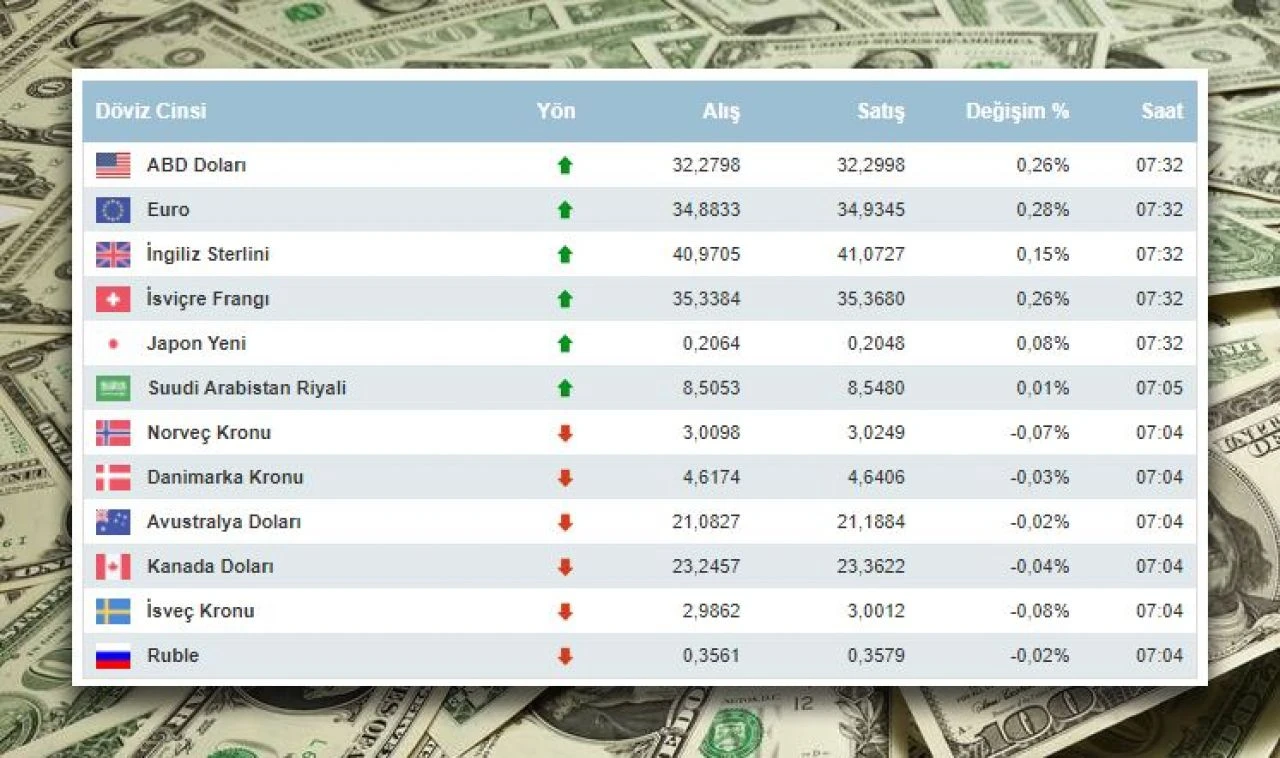Click the Swiss flag for İsviçre Frangı
Viewport: 1280px width, 758px height.
(x=114, y=298)
